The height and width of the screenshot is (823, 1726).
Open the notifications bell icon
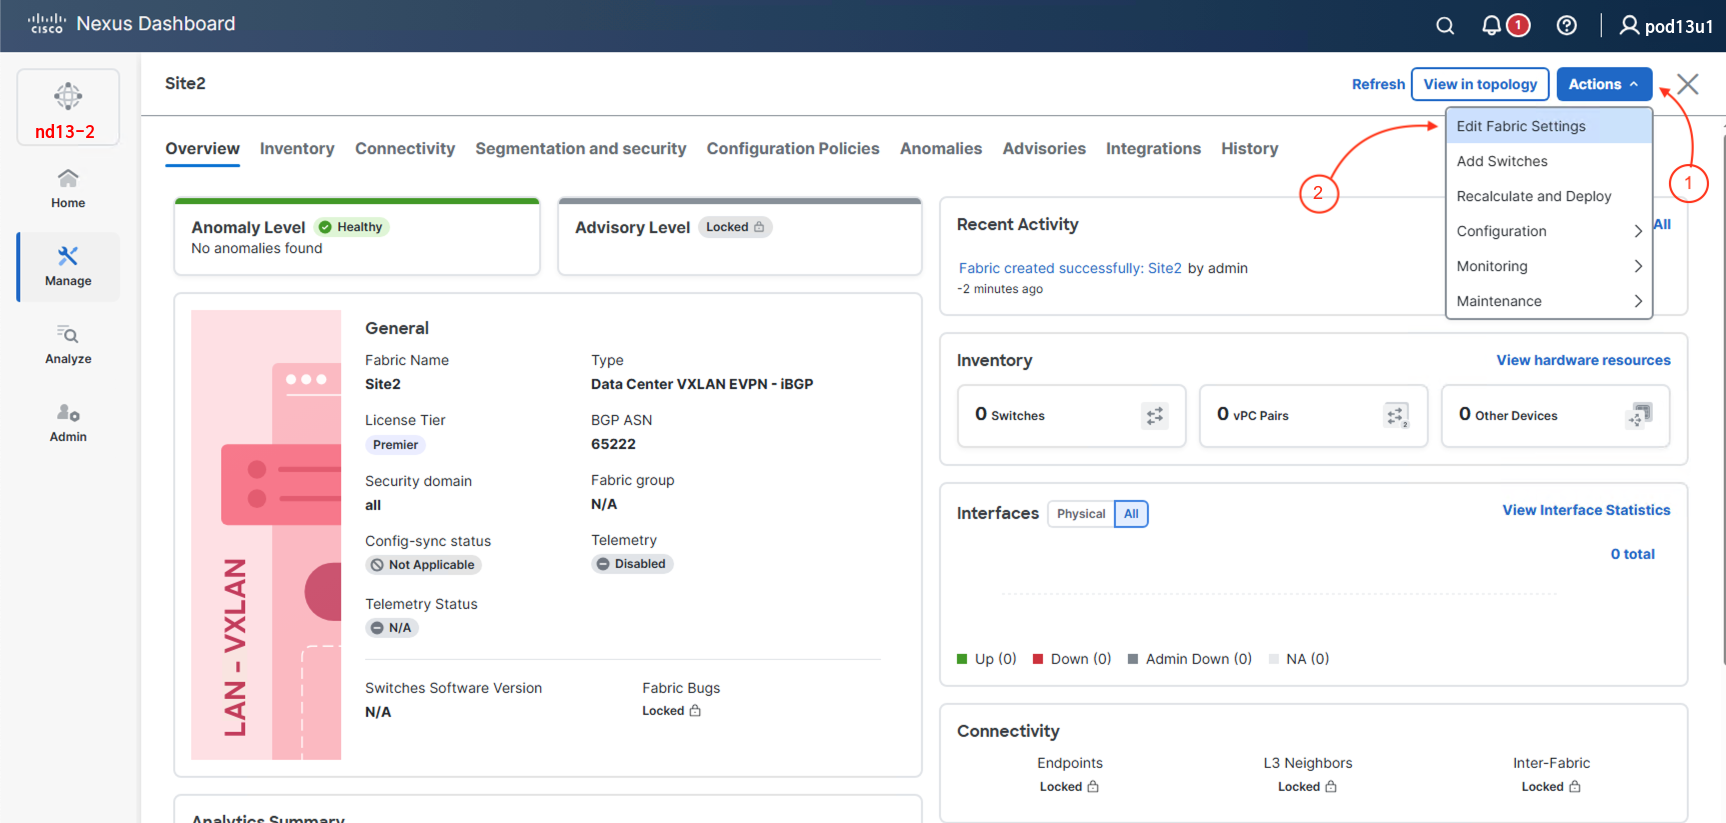(1491, 26)
